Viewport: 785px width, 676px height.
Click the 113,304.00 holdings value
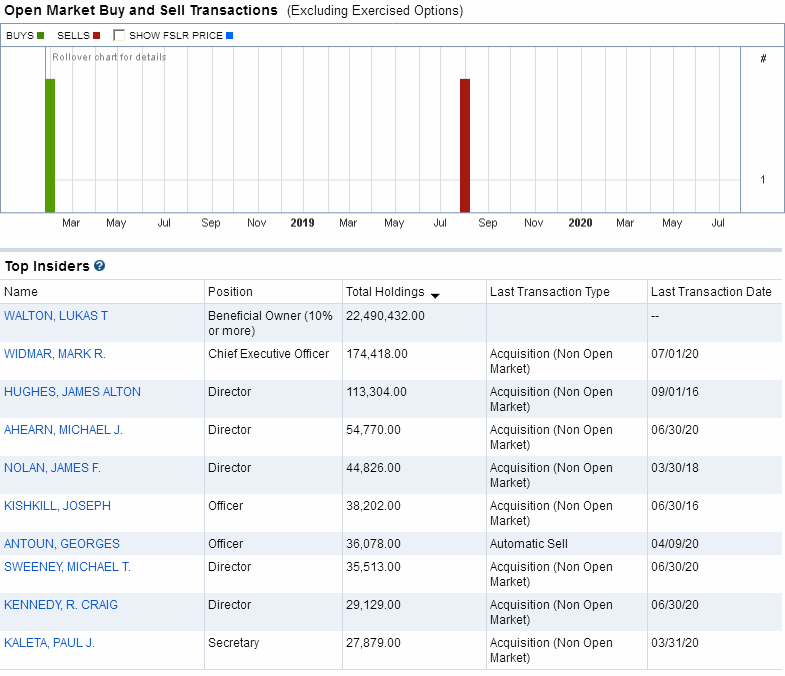coord(376,392)
